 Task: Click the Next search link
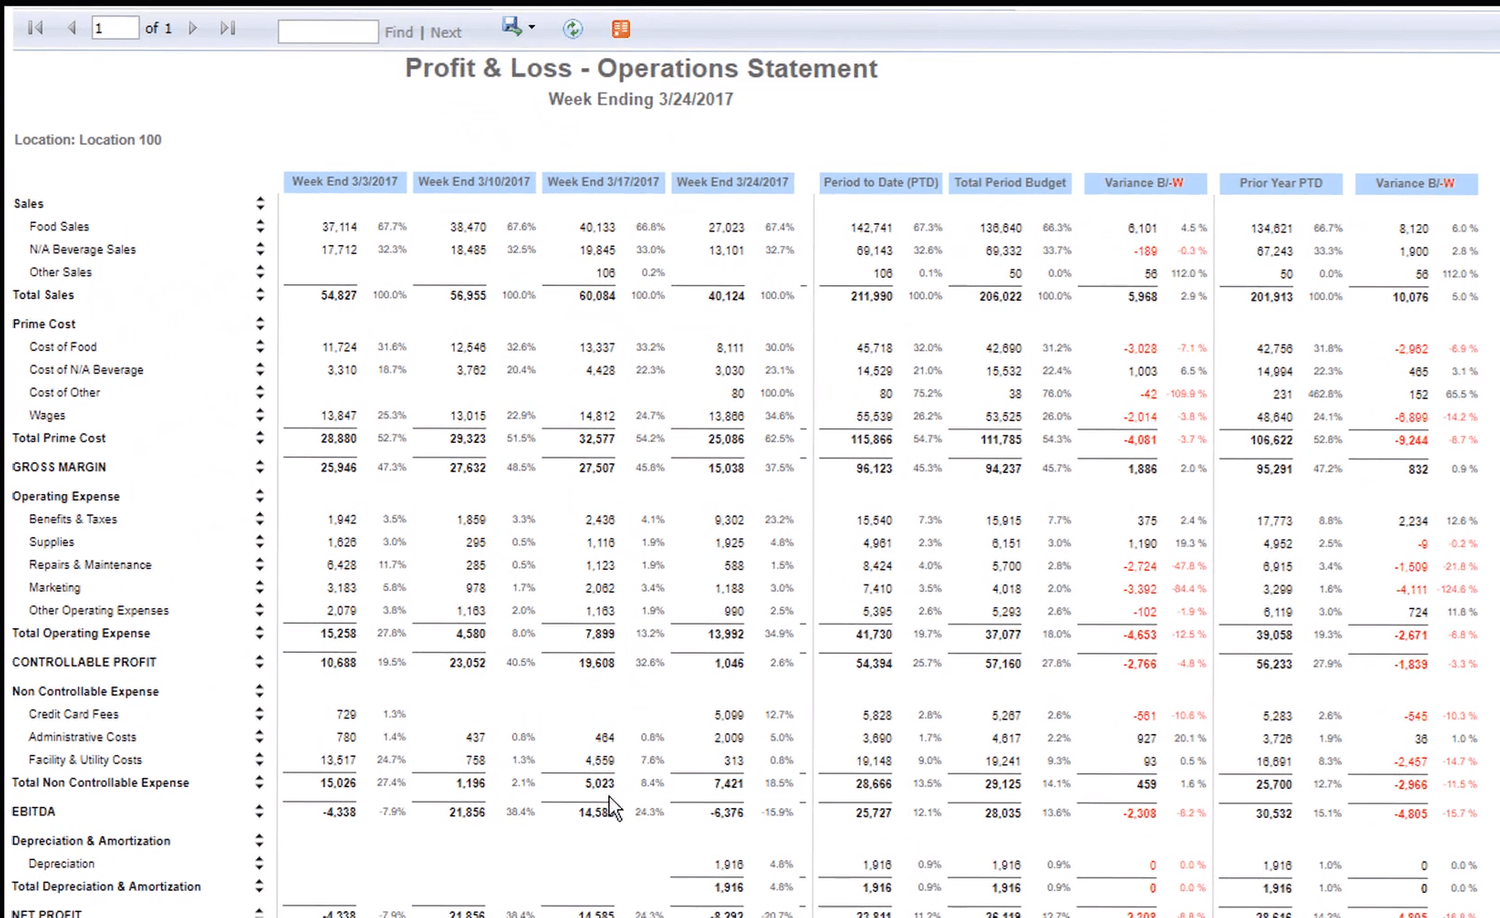[x=445, y=31]
